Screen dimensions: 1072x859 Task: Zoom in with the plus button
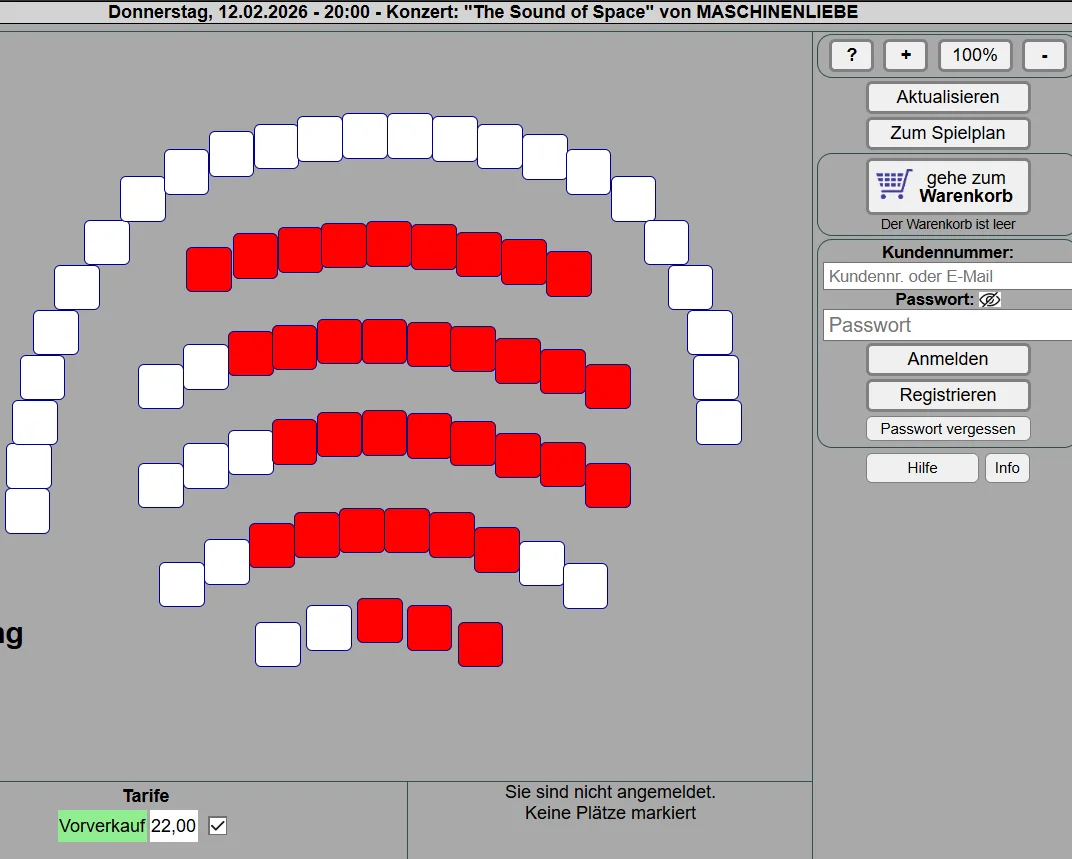905,55
